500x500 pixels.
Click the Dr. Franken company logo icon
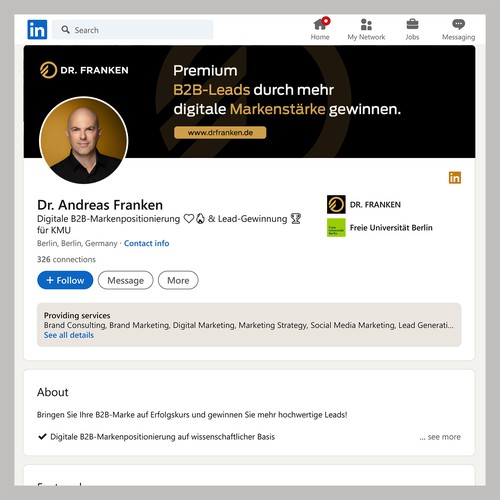336,204
